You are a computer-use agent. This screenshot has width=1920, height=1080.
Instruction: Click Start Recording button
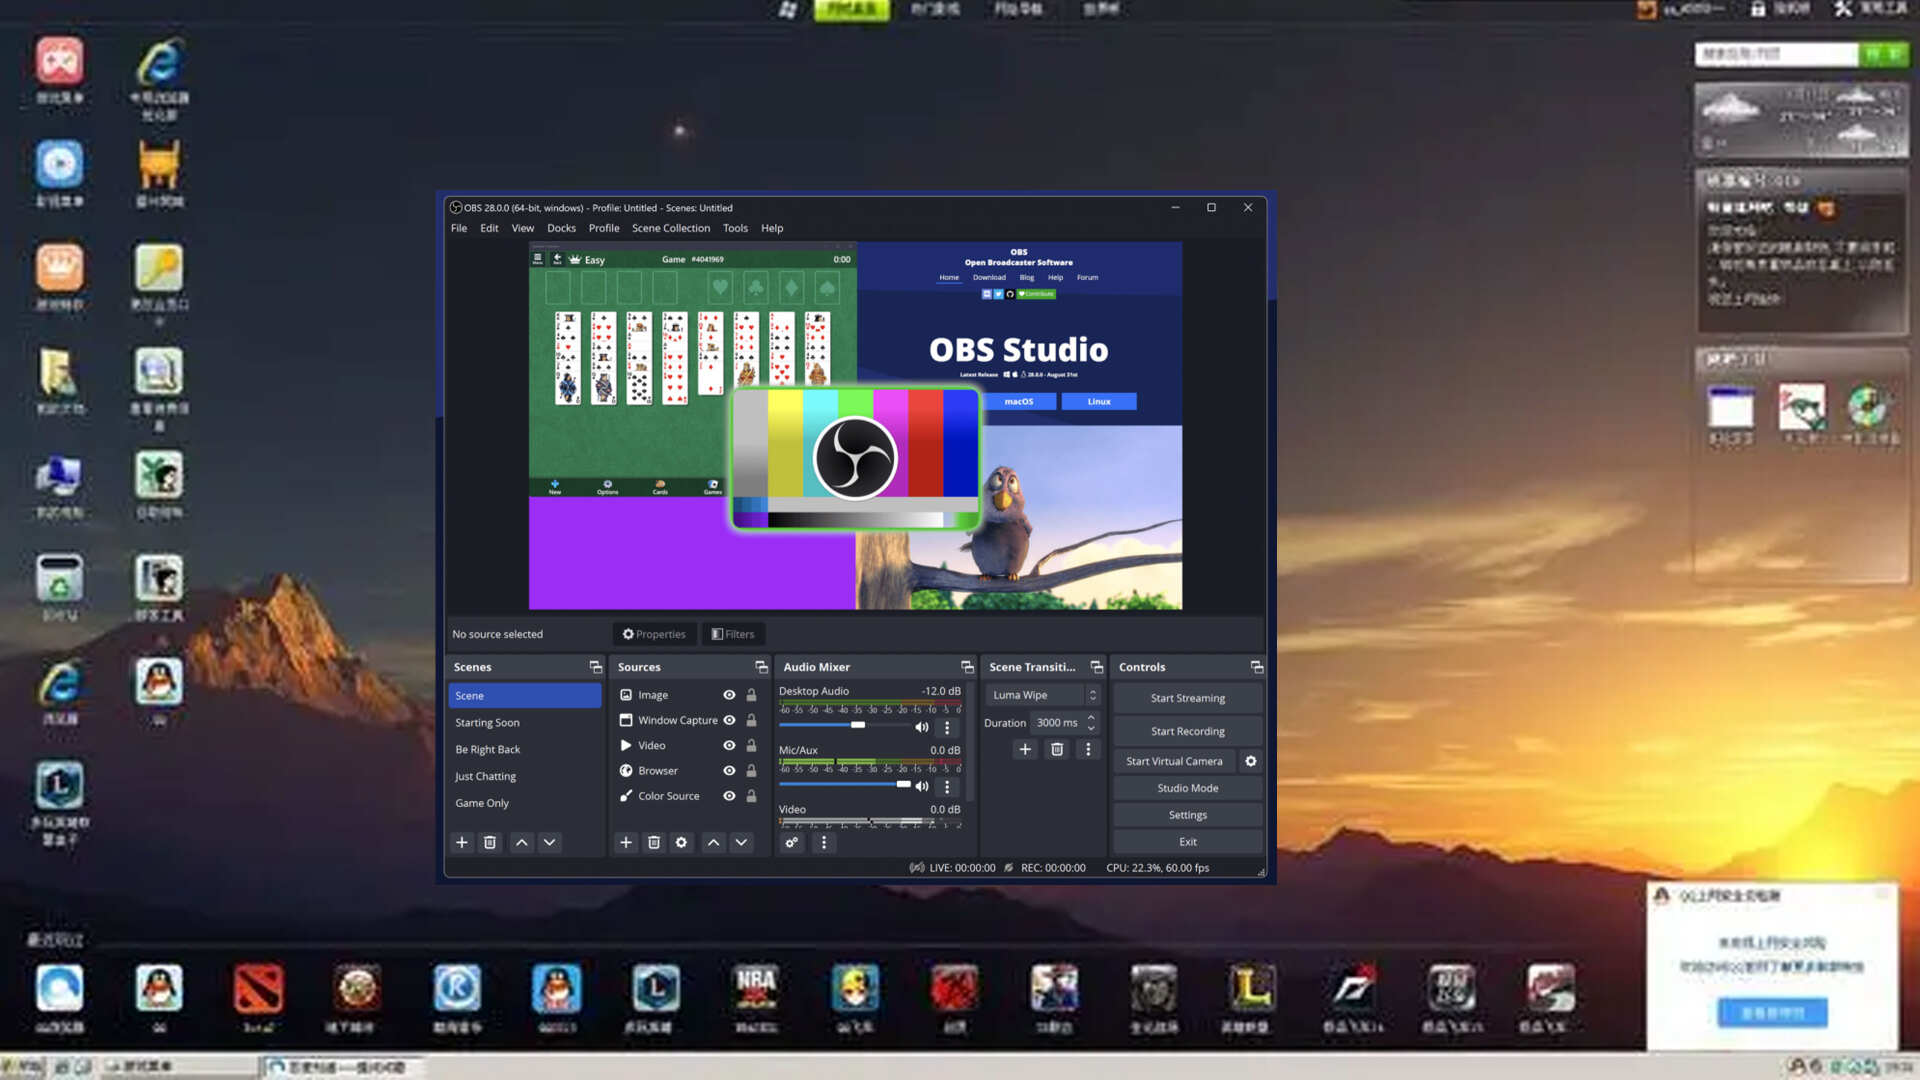click(x=1187, y=731)
